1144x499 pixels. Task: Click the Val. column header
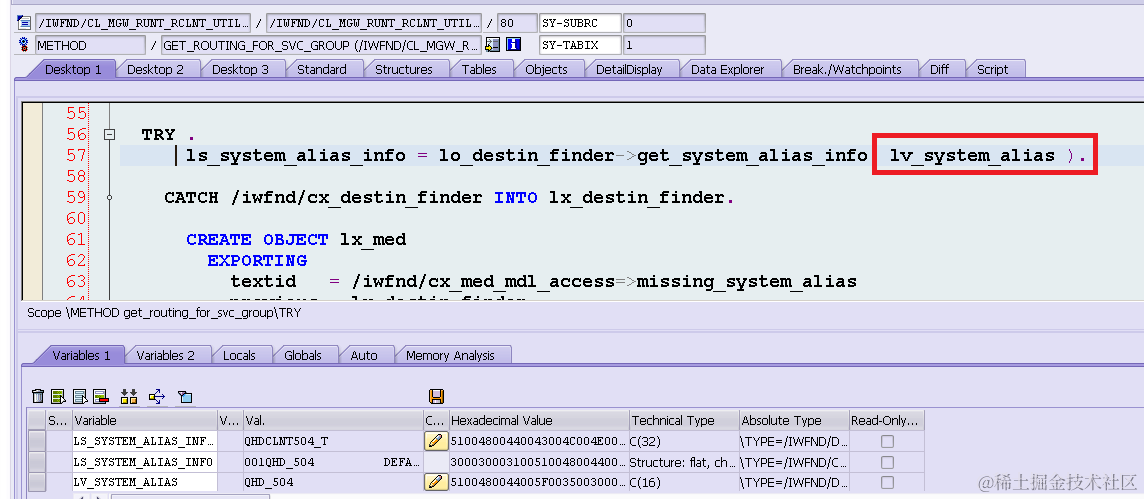(333, 420)
